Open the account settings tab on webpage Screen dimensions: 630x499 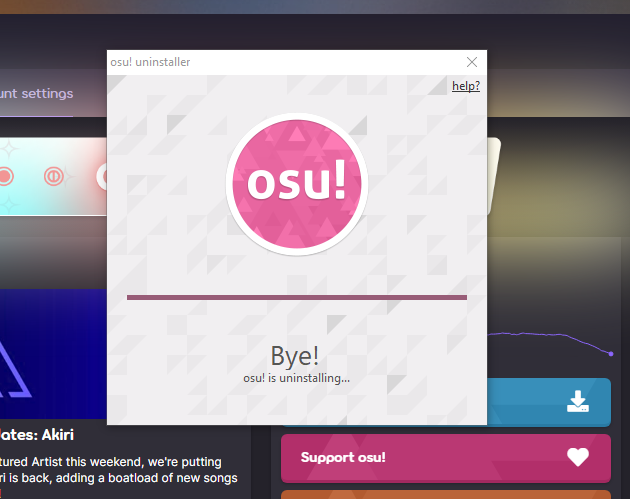[x=37, y=94]
